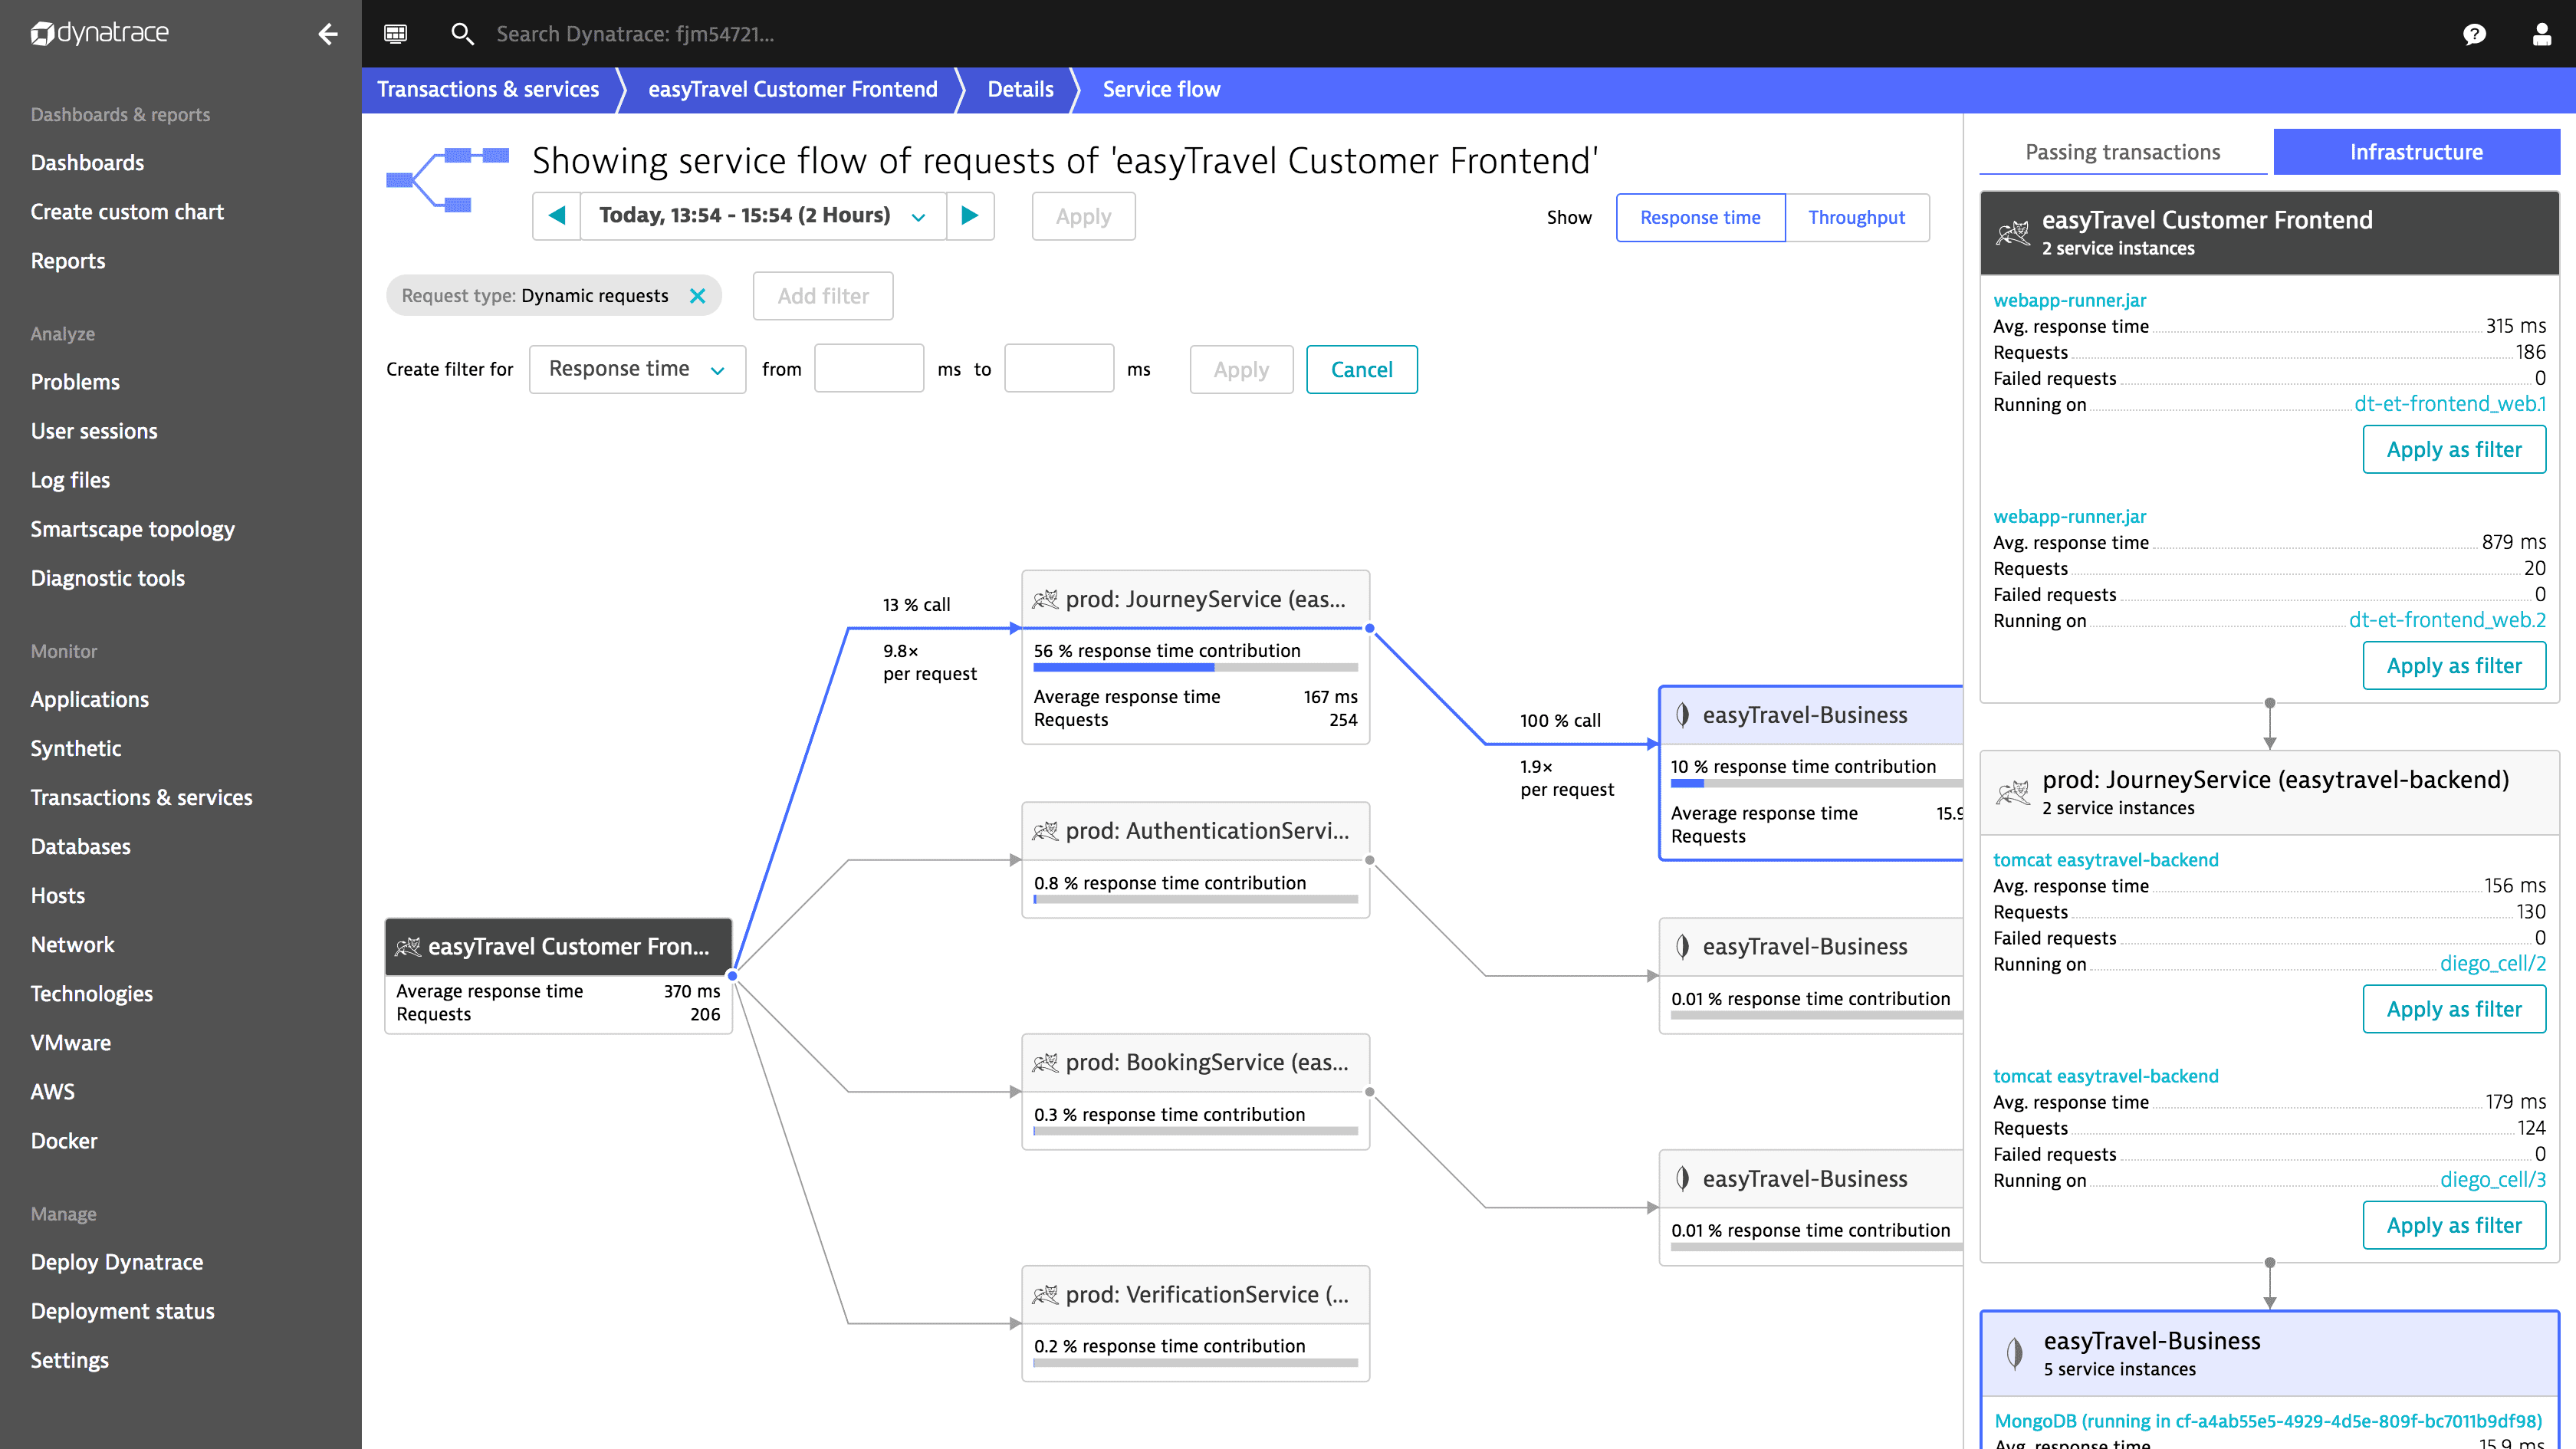The height and width of the screenshot is (1449, 2576).
Task: Open Settings in sidebar
Action: pyautogui.click(x=69, y=1360)
